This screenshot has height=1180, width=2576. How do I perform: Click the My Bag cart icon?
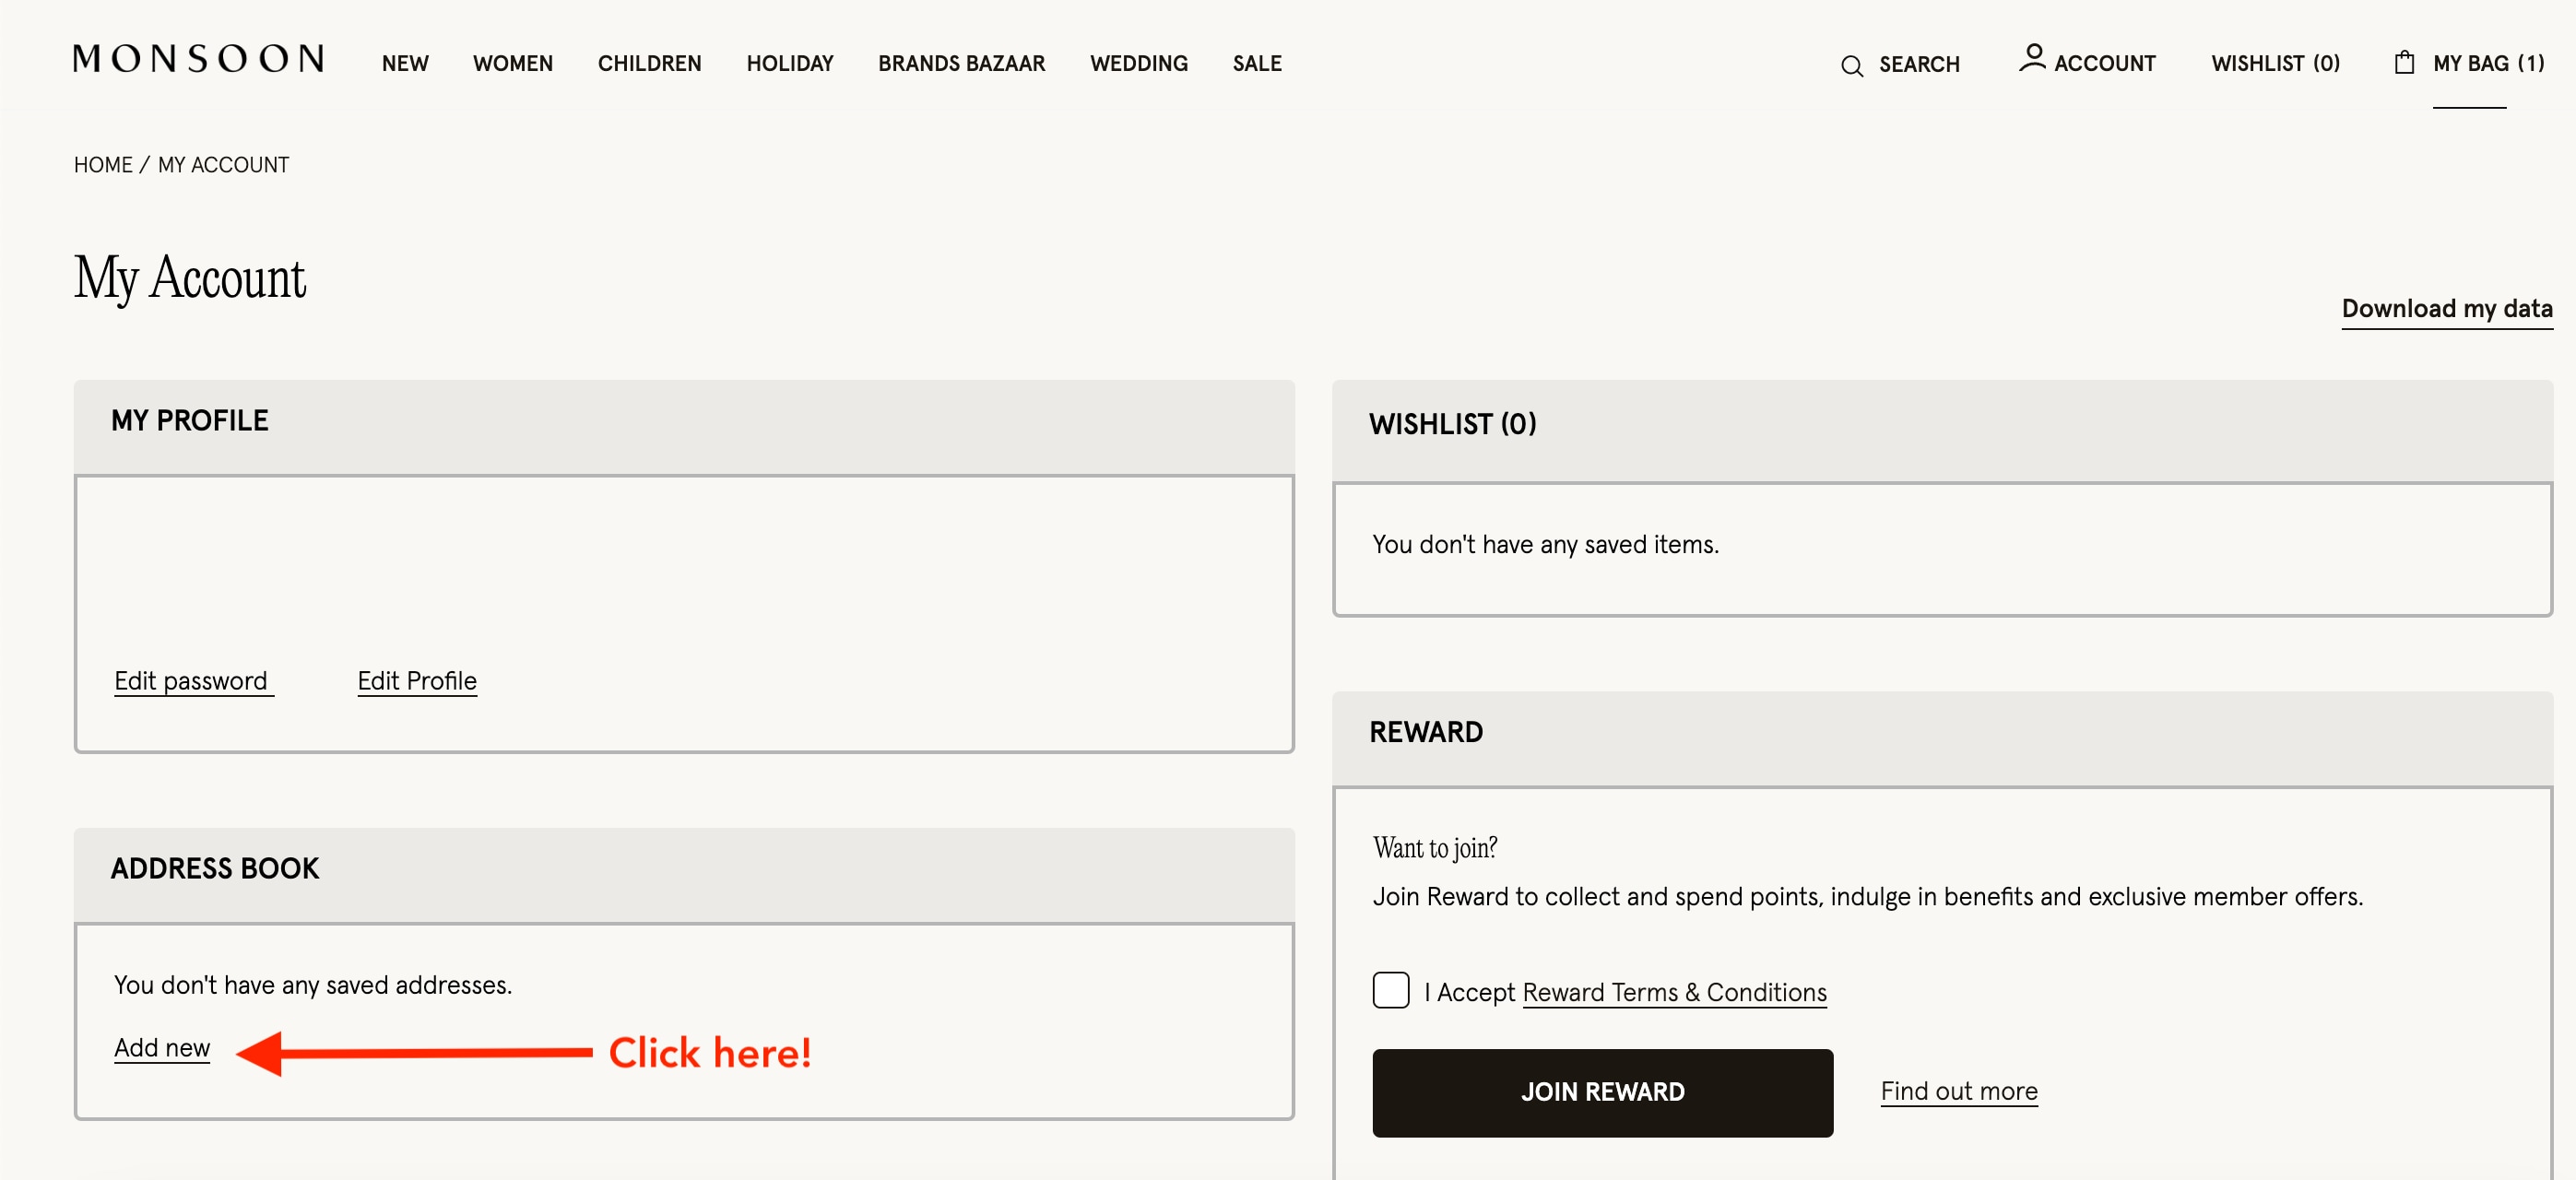tap(2402, 63)
